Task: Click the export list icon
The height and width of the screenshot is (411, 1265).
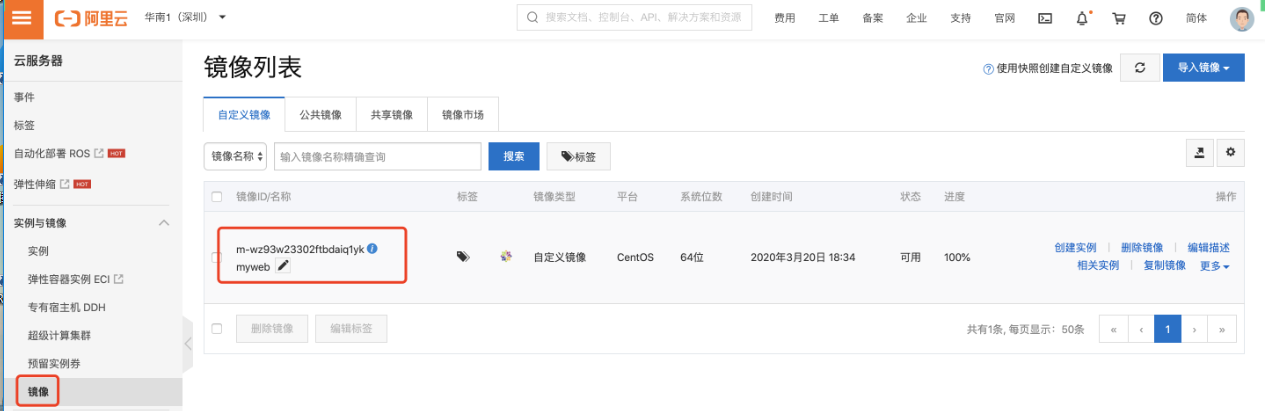Action: pyautogui.click(x=1199, y=153)
